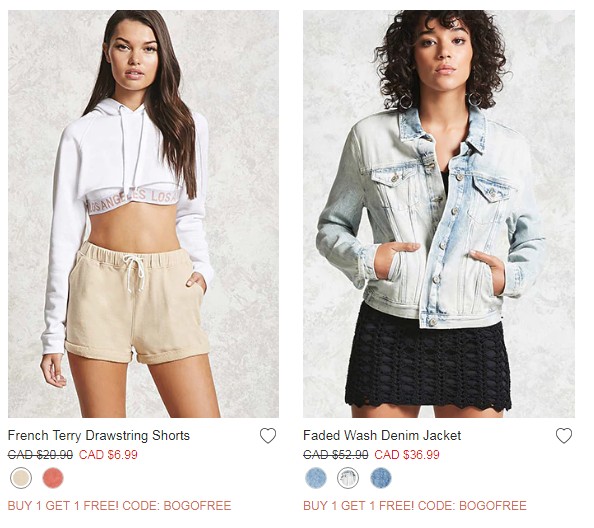Viewport: 594px width, 528px height.
Task: Click the crossed-out CAD $20.90 price
Action: 40,455
